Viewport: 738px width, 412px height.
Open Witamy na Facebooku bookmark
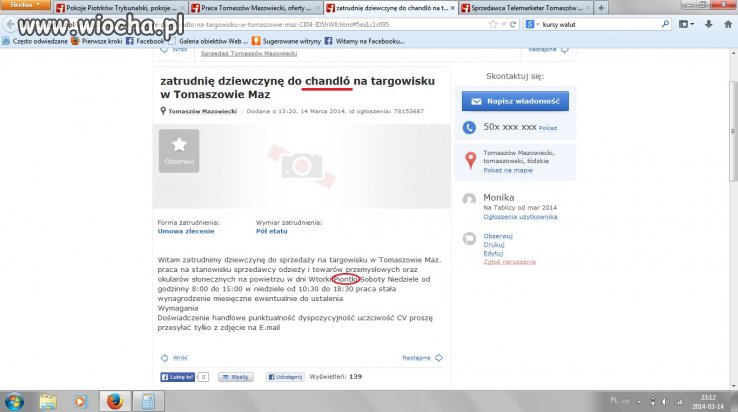pos(365,41)
